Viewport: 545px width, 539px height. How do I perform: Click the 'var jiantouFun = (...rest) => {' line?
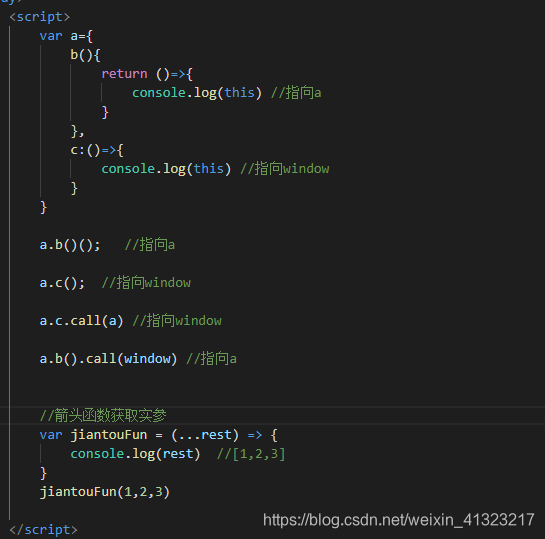point(158,435)
